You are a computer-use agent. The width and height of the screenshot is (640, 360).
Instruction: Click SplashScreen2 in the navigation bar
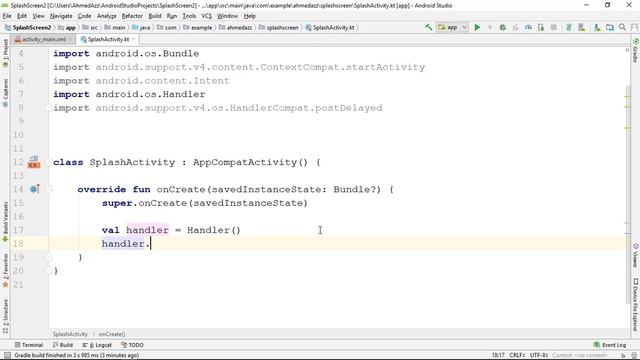pos(28,27)
